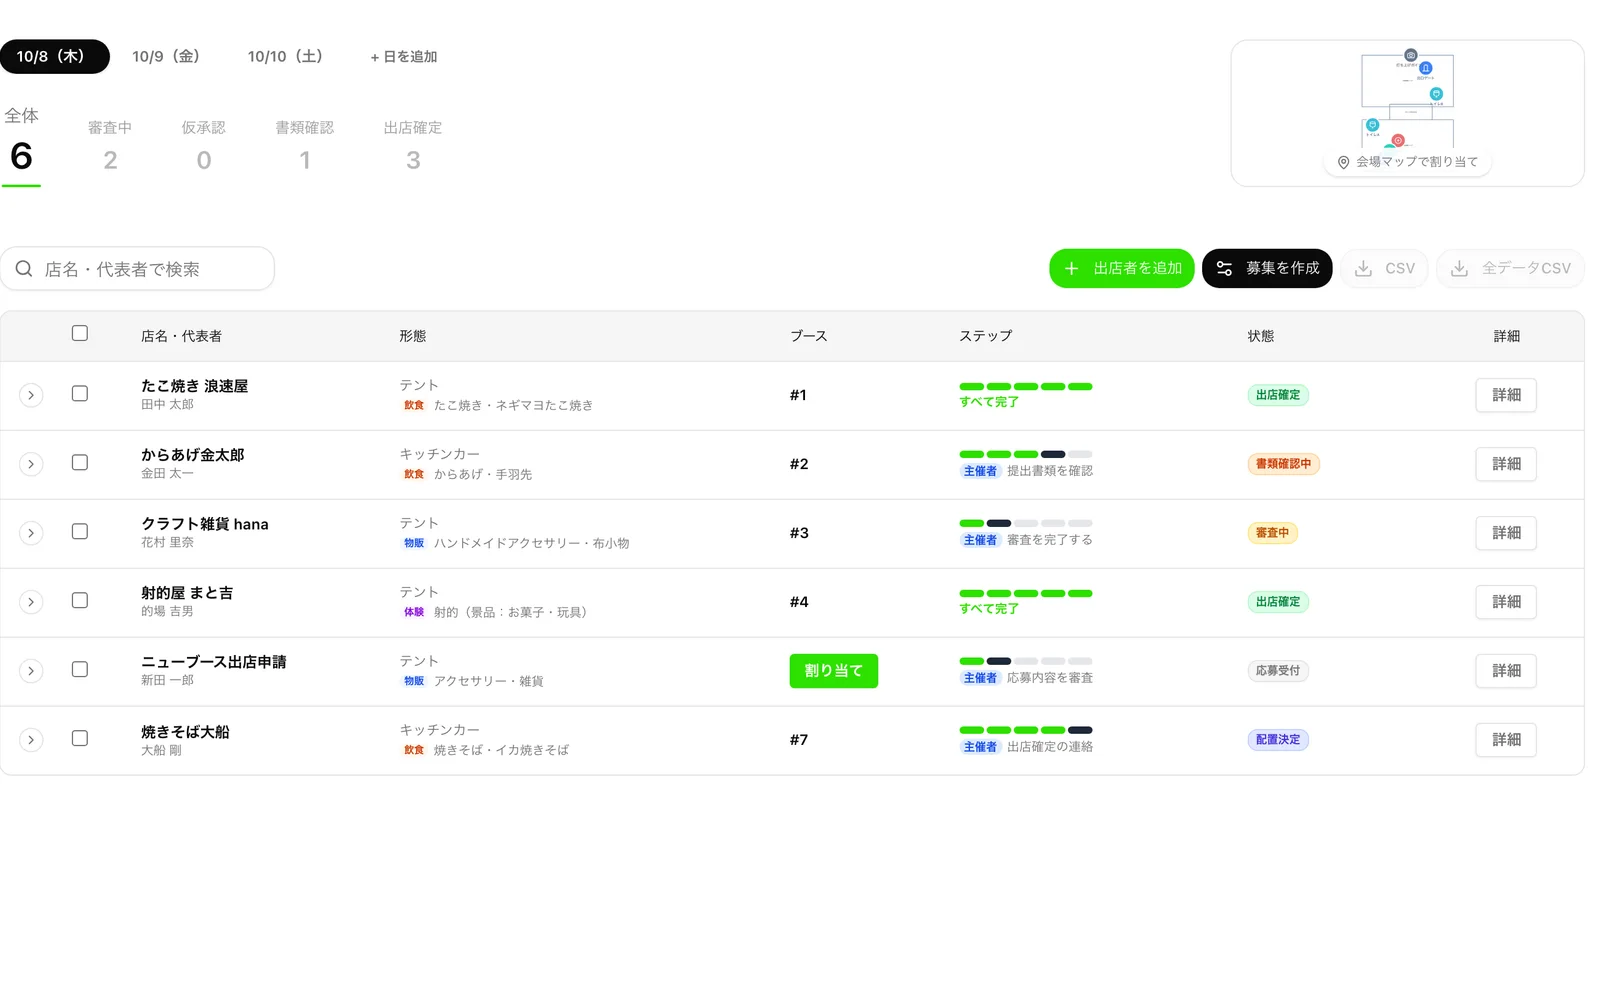The image size is (1600, 985).
Task: Filter by 審査中 status tab
Action: tap(110, 146)
